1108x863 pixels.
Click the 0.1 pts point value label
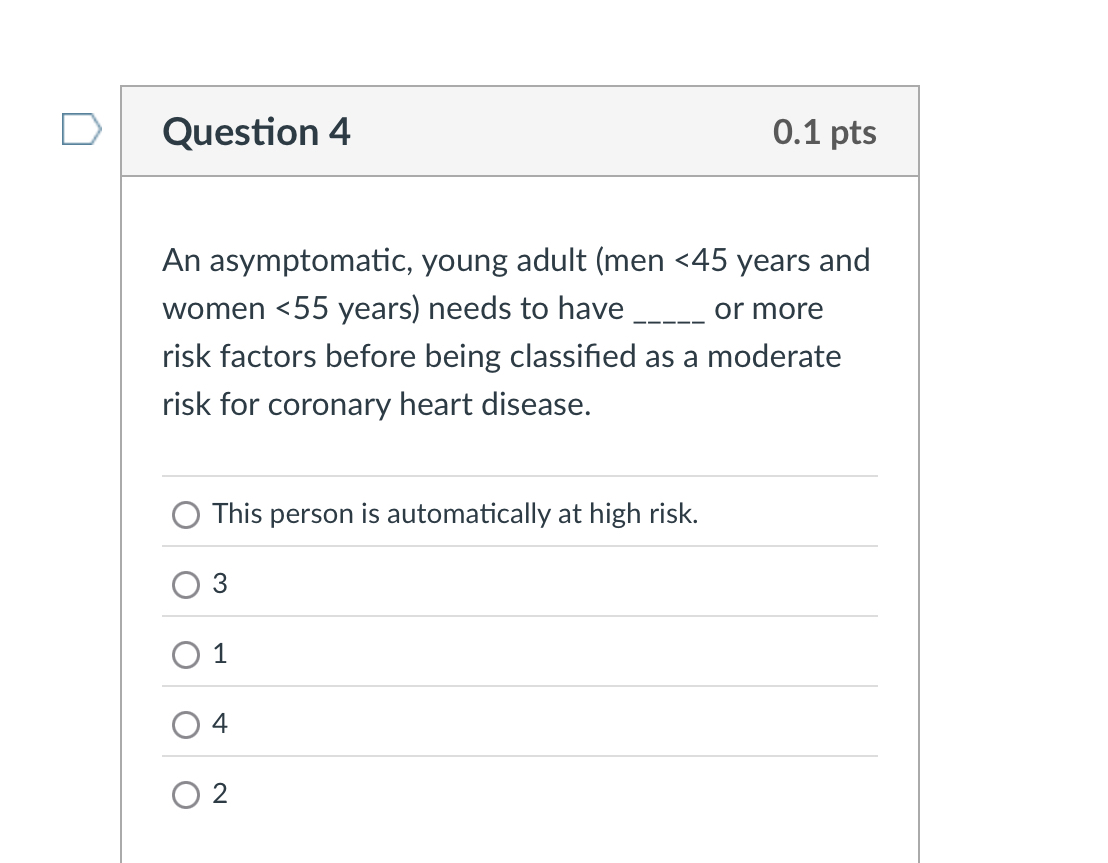pyautogui.click(x=824, y=131)
